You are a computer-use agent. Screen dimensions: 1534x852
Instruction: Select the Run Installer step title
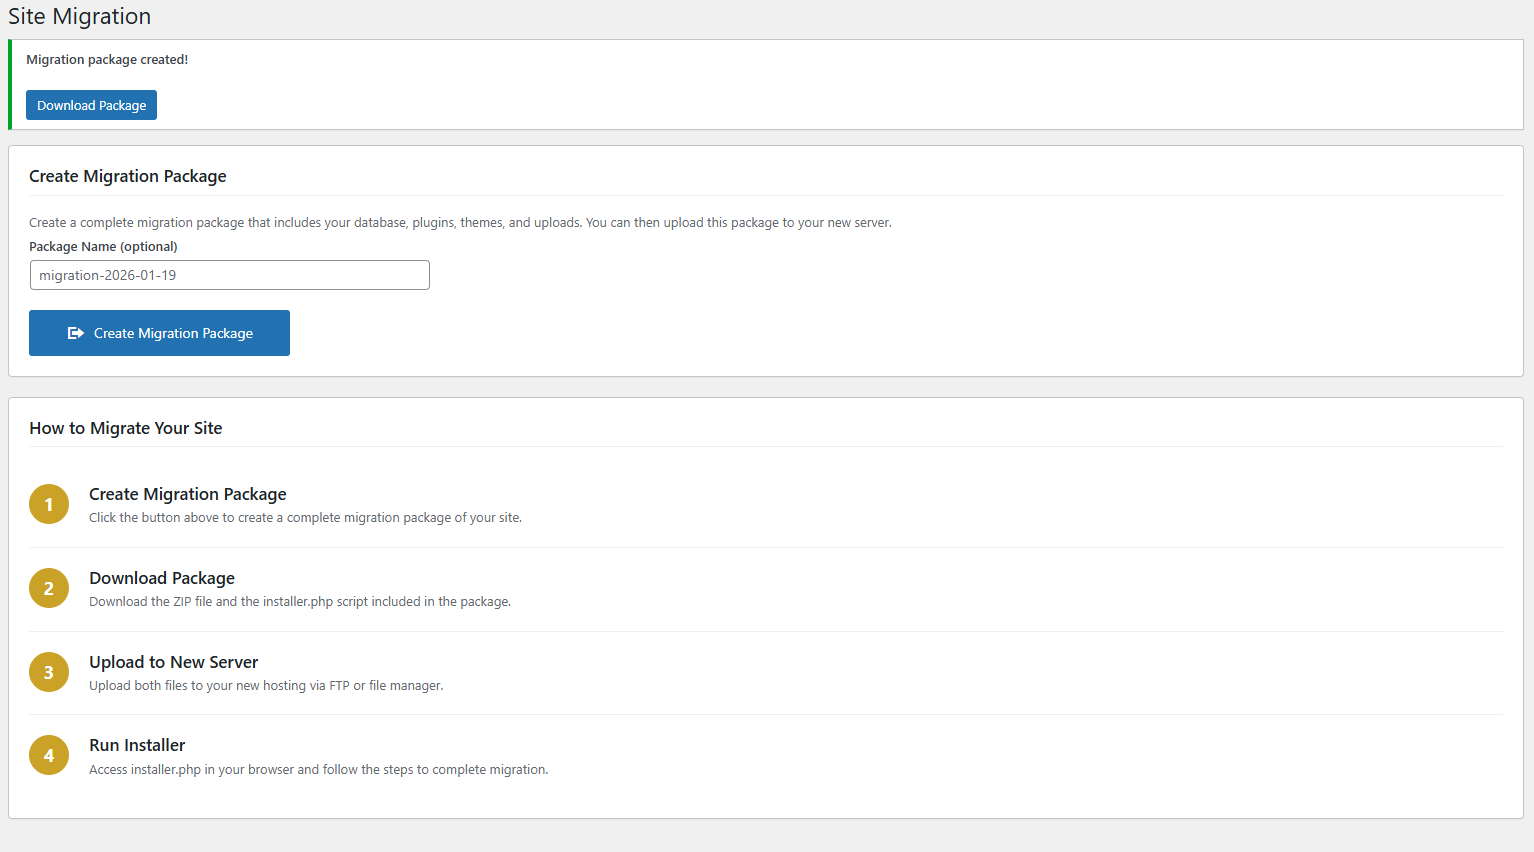(x=137, y=745)
